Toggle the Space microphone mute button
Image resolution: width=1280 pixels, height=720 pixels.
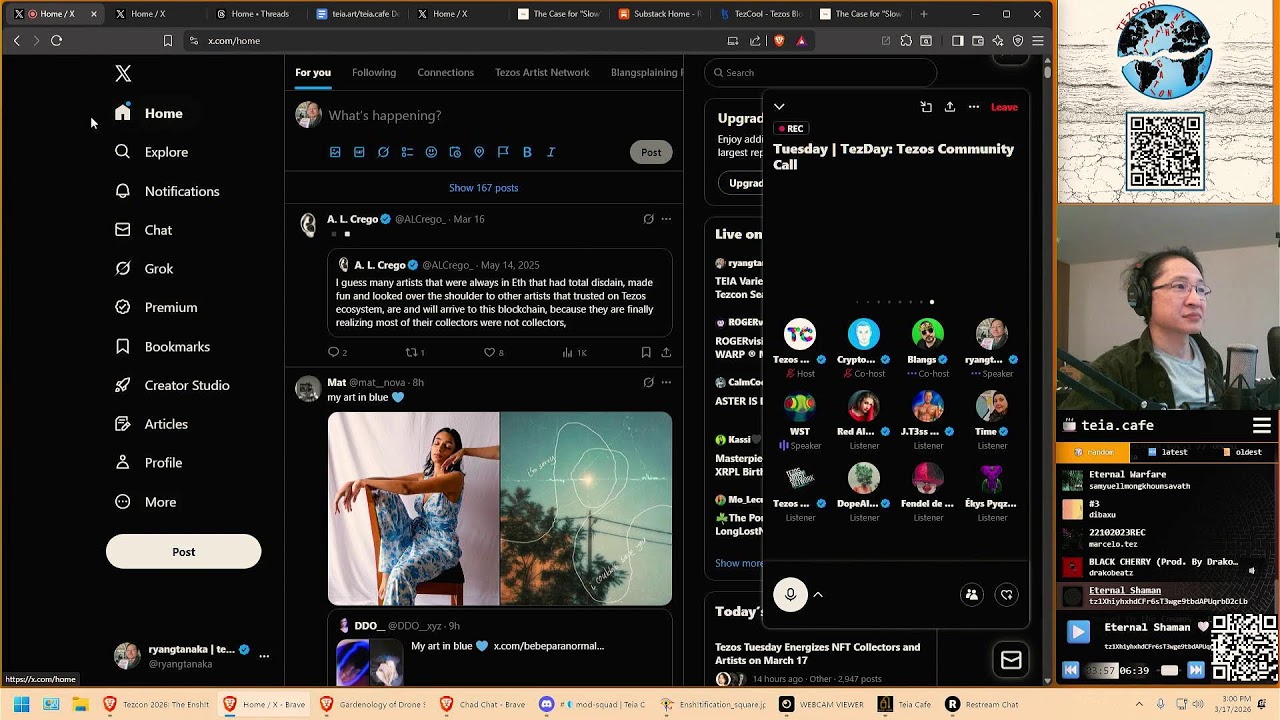coord(790,595)
